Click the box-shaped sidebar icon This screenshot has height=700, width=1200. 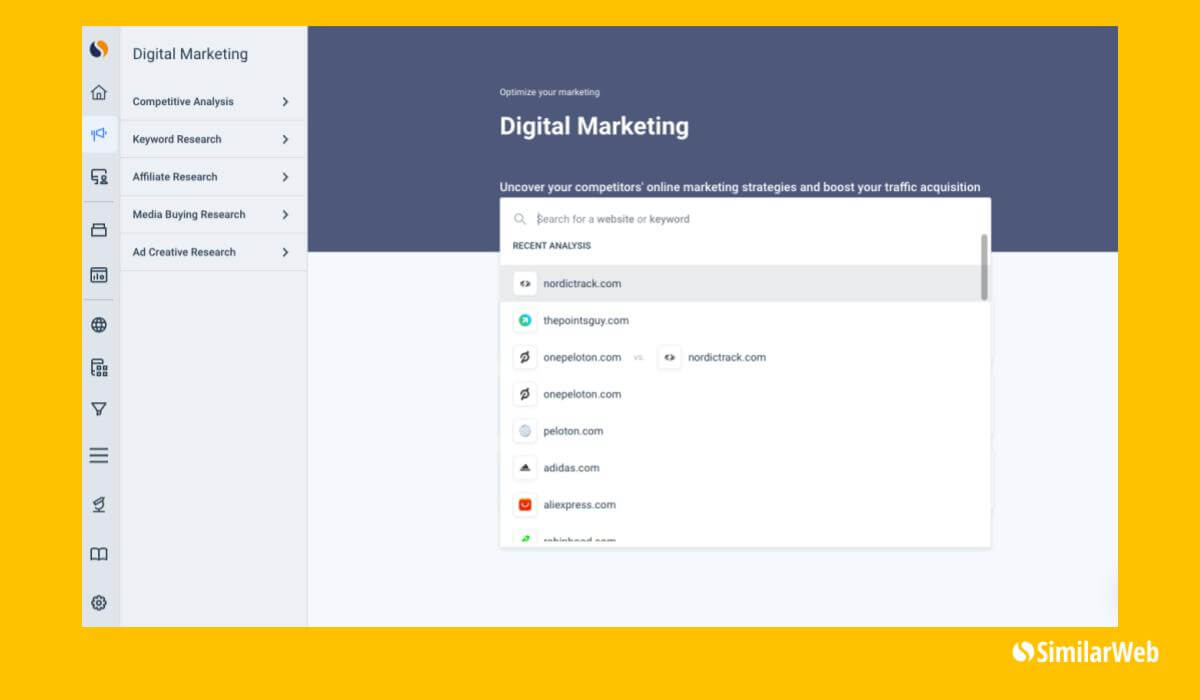pos(98,230)
